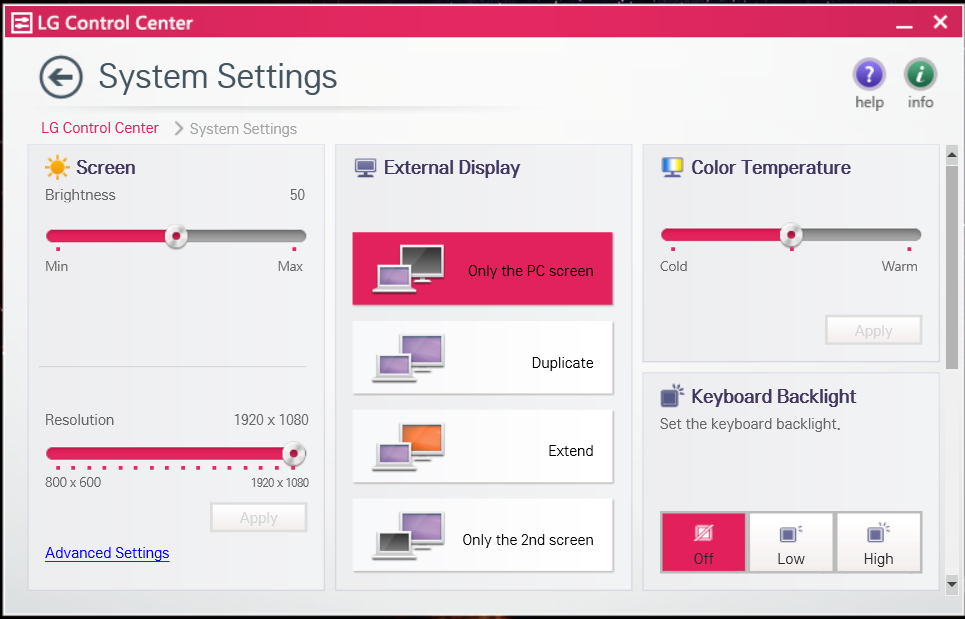Click Set the keyboard backlight text
965x619 pixels.
[750, 424]
